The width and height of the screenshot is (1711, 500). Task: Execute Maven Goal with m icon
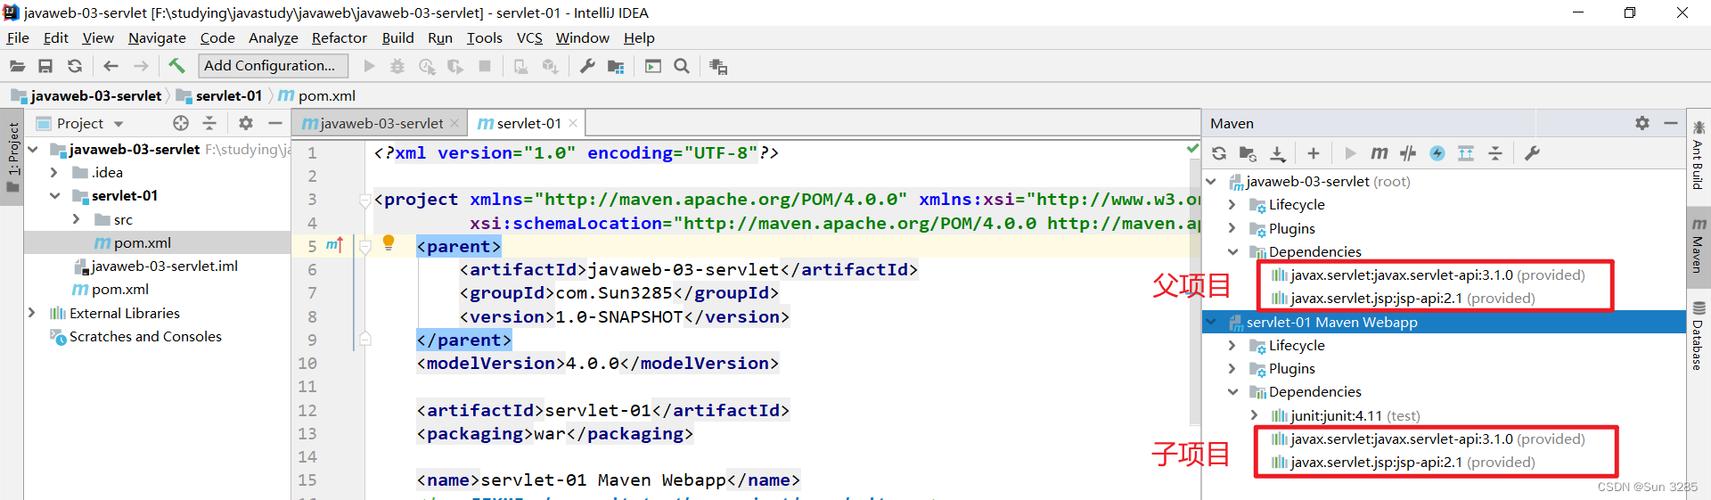click(x=1379, y=153)
